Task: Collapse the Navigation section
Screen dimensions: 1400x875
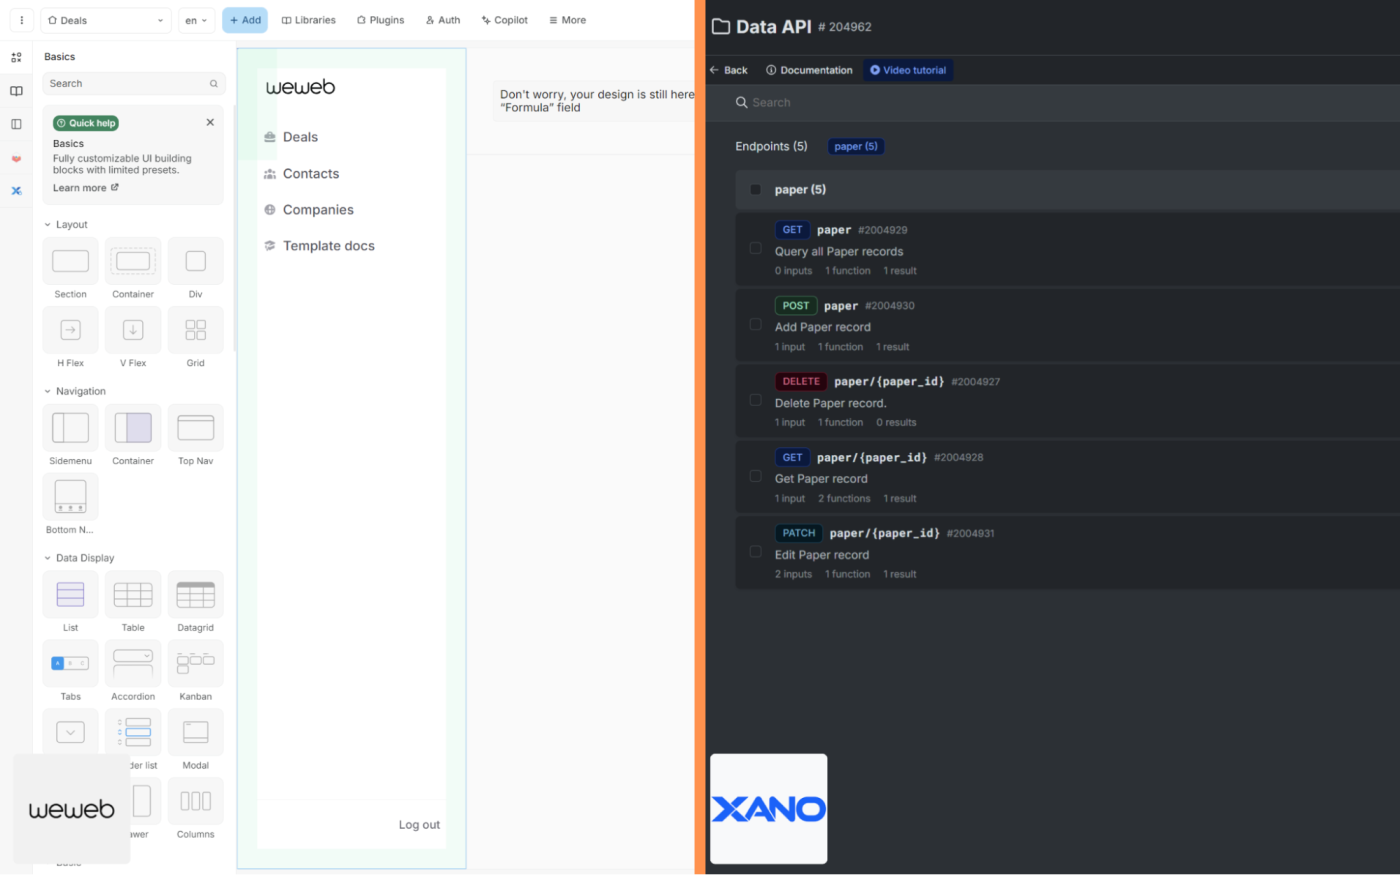Action: tap(75, 391)
